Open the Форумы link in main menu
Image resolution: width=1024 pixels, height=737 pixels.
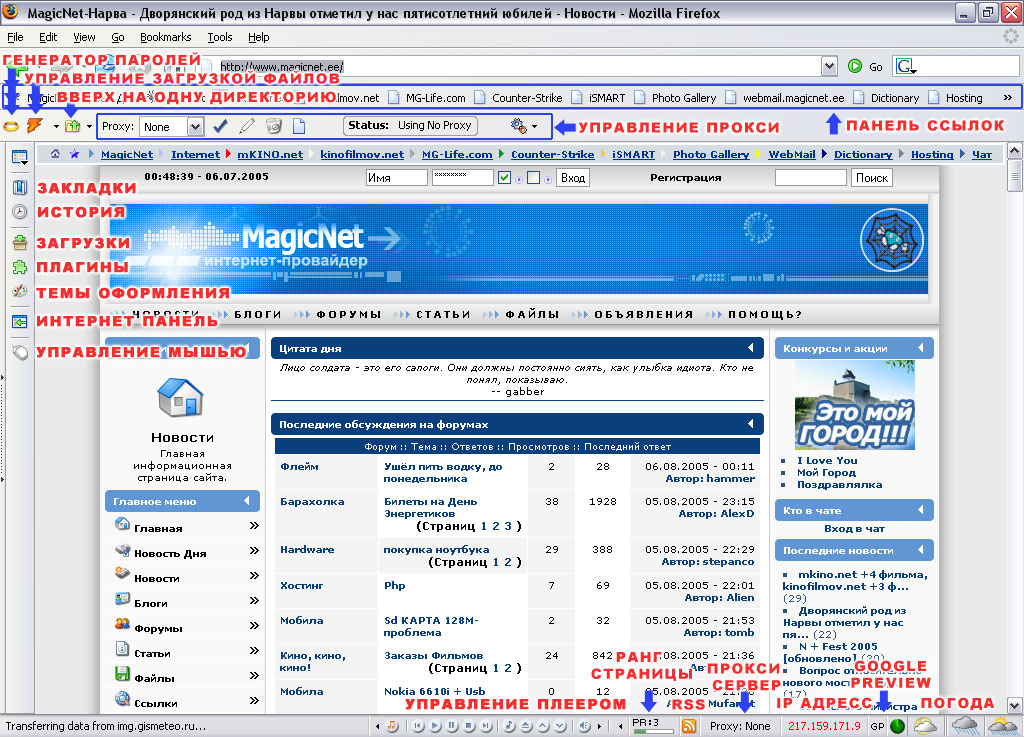[x=158, y=628]
